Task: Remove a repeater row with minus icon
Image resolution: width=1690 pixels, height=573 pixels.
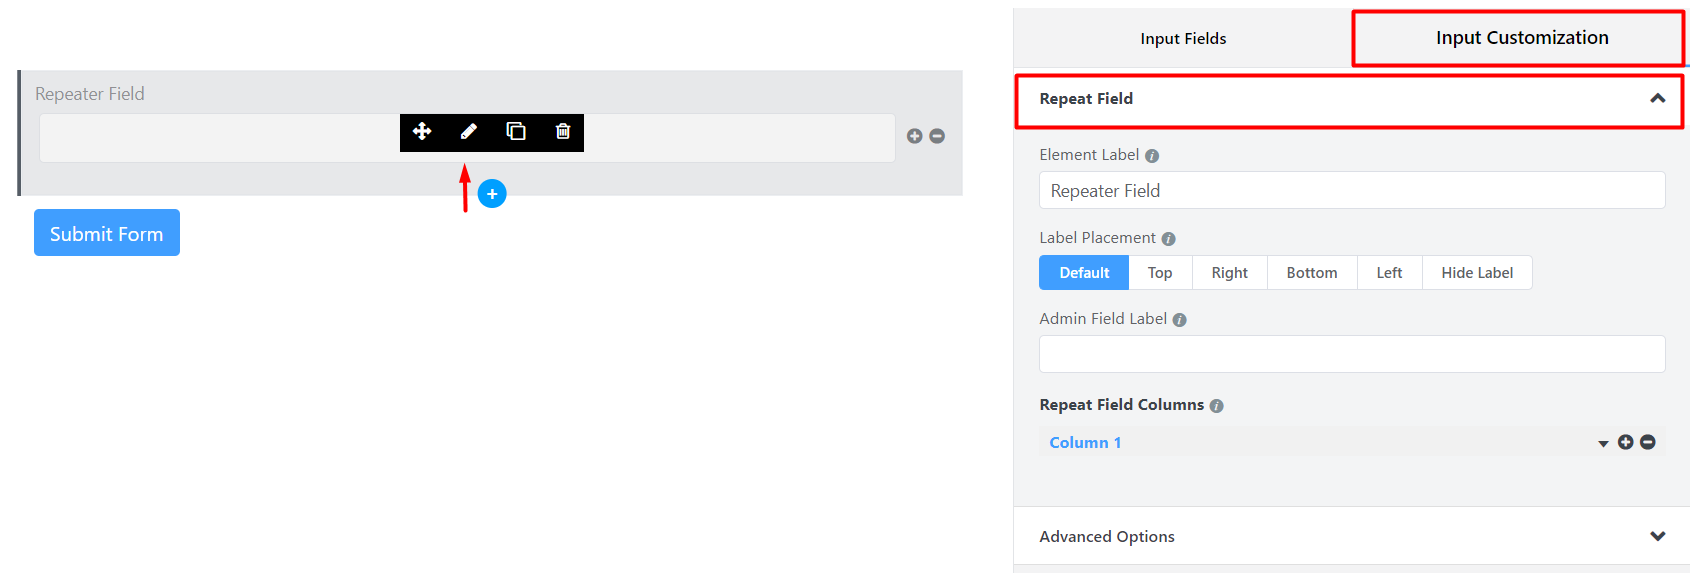Action: (x=937, y=136)
